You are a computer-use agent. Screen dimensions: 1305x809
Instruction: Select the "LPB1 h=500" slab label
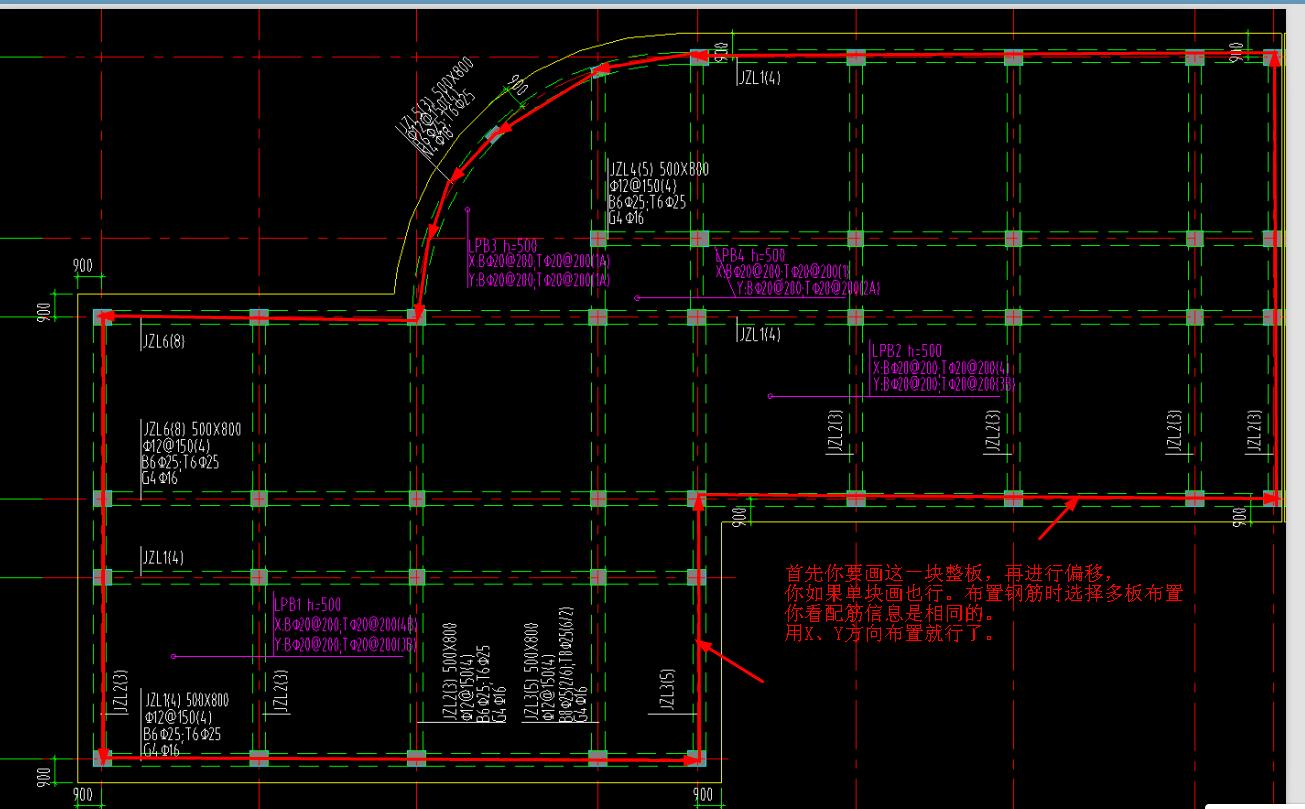(x=307, y=605)
